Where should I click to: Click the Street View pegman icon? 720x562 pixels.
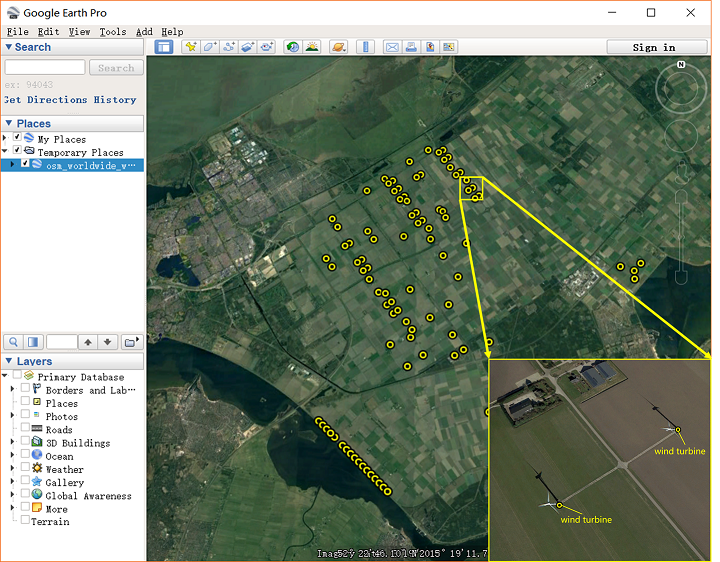click(x=682, y=172)
